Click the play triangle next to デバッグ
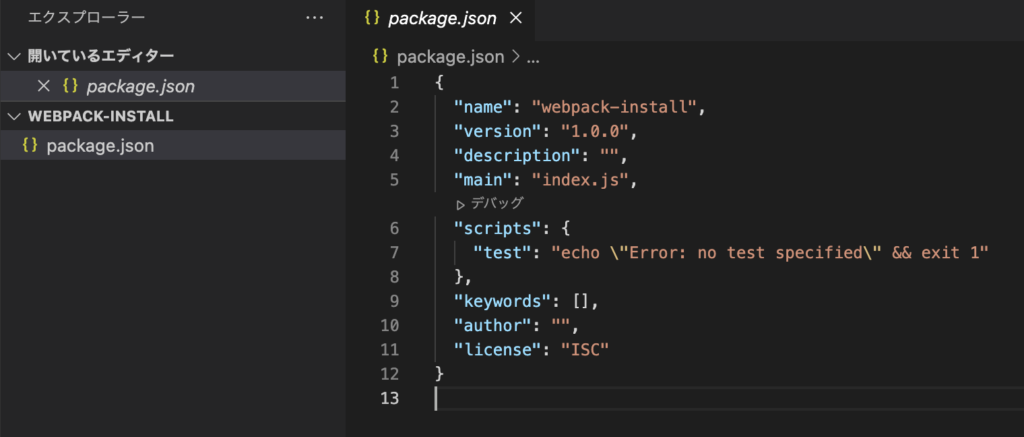This screenshot has height=437, width=1024. pyautogui.click(x=460, y=204)
